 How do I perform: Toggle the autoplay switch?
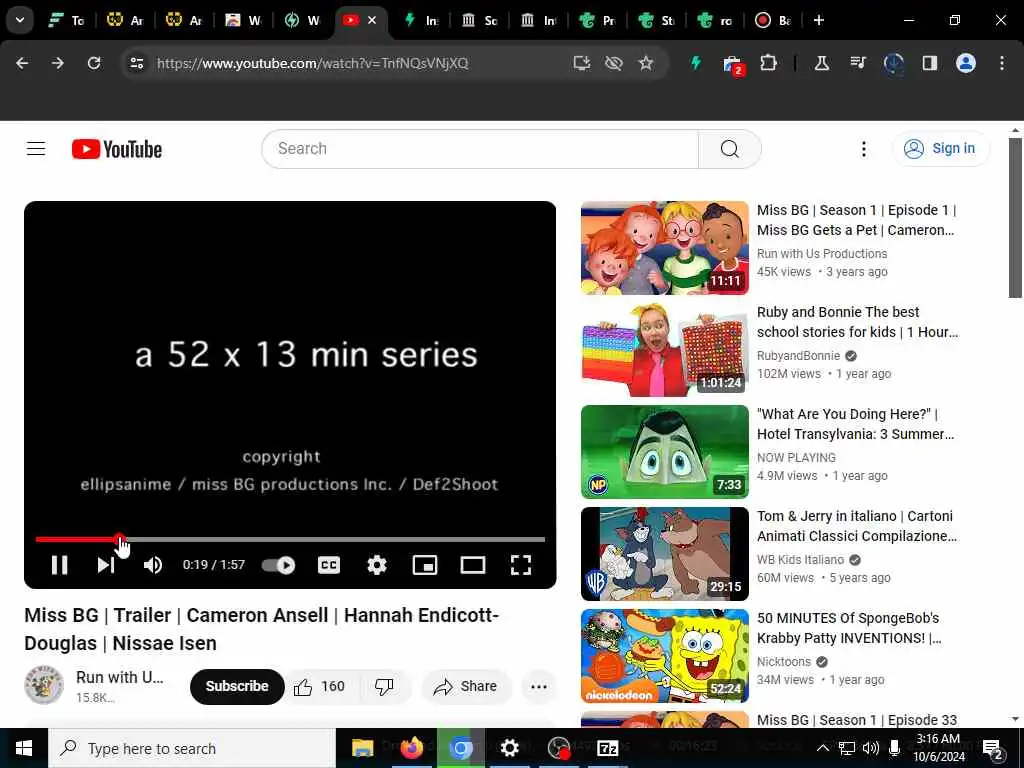pyautogui.click(x=279, y=565)
